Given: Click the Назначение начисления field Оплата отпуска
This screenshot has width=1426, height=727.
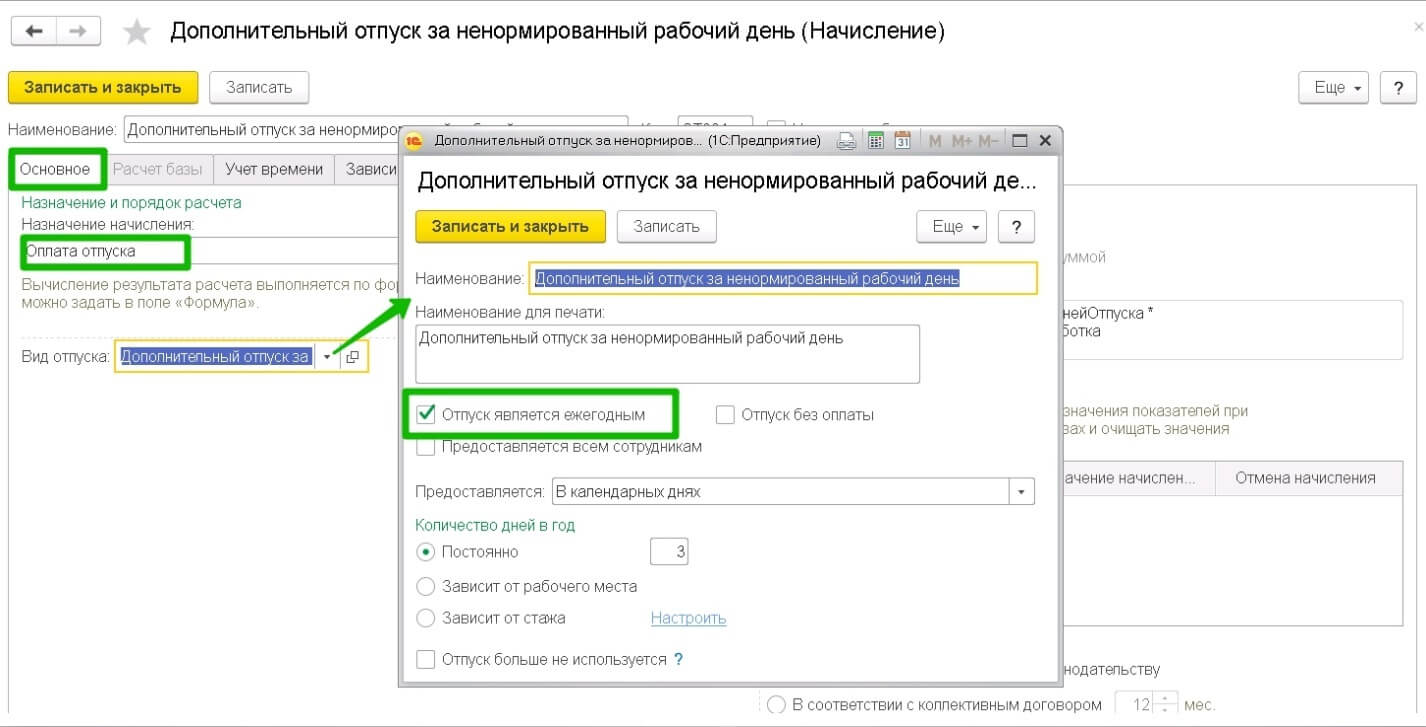Looking at the screenshot, I should (210, 251).
